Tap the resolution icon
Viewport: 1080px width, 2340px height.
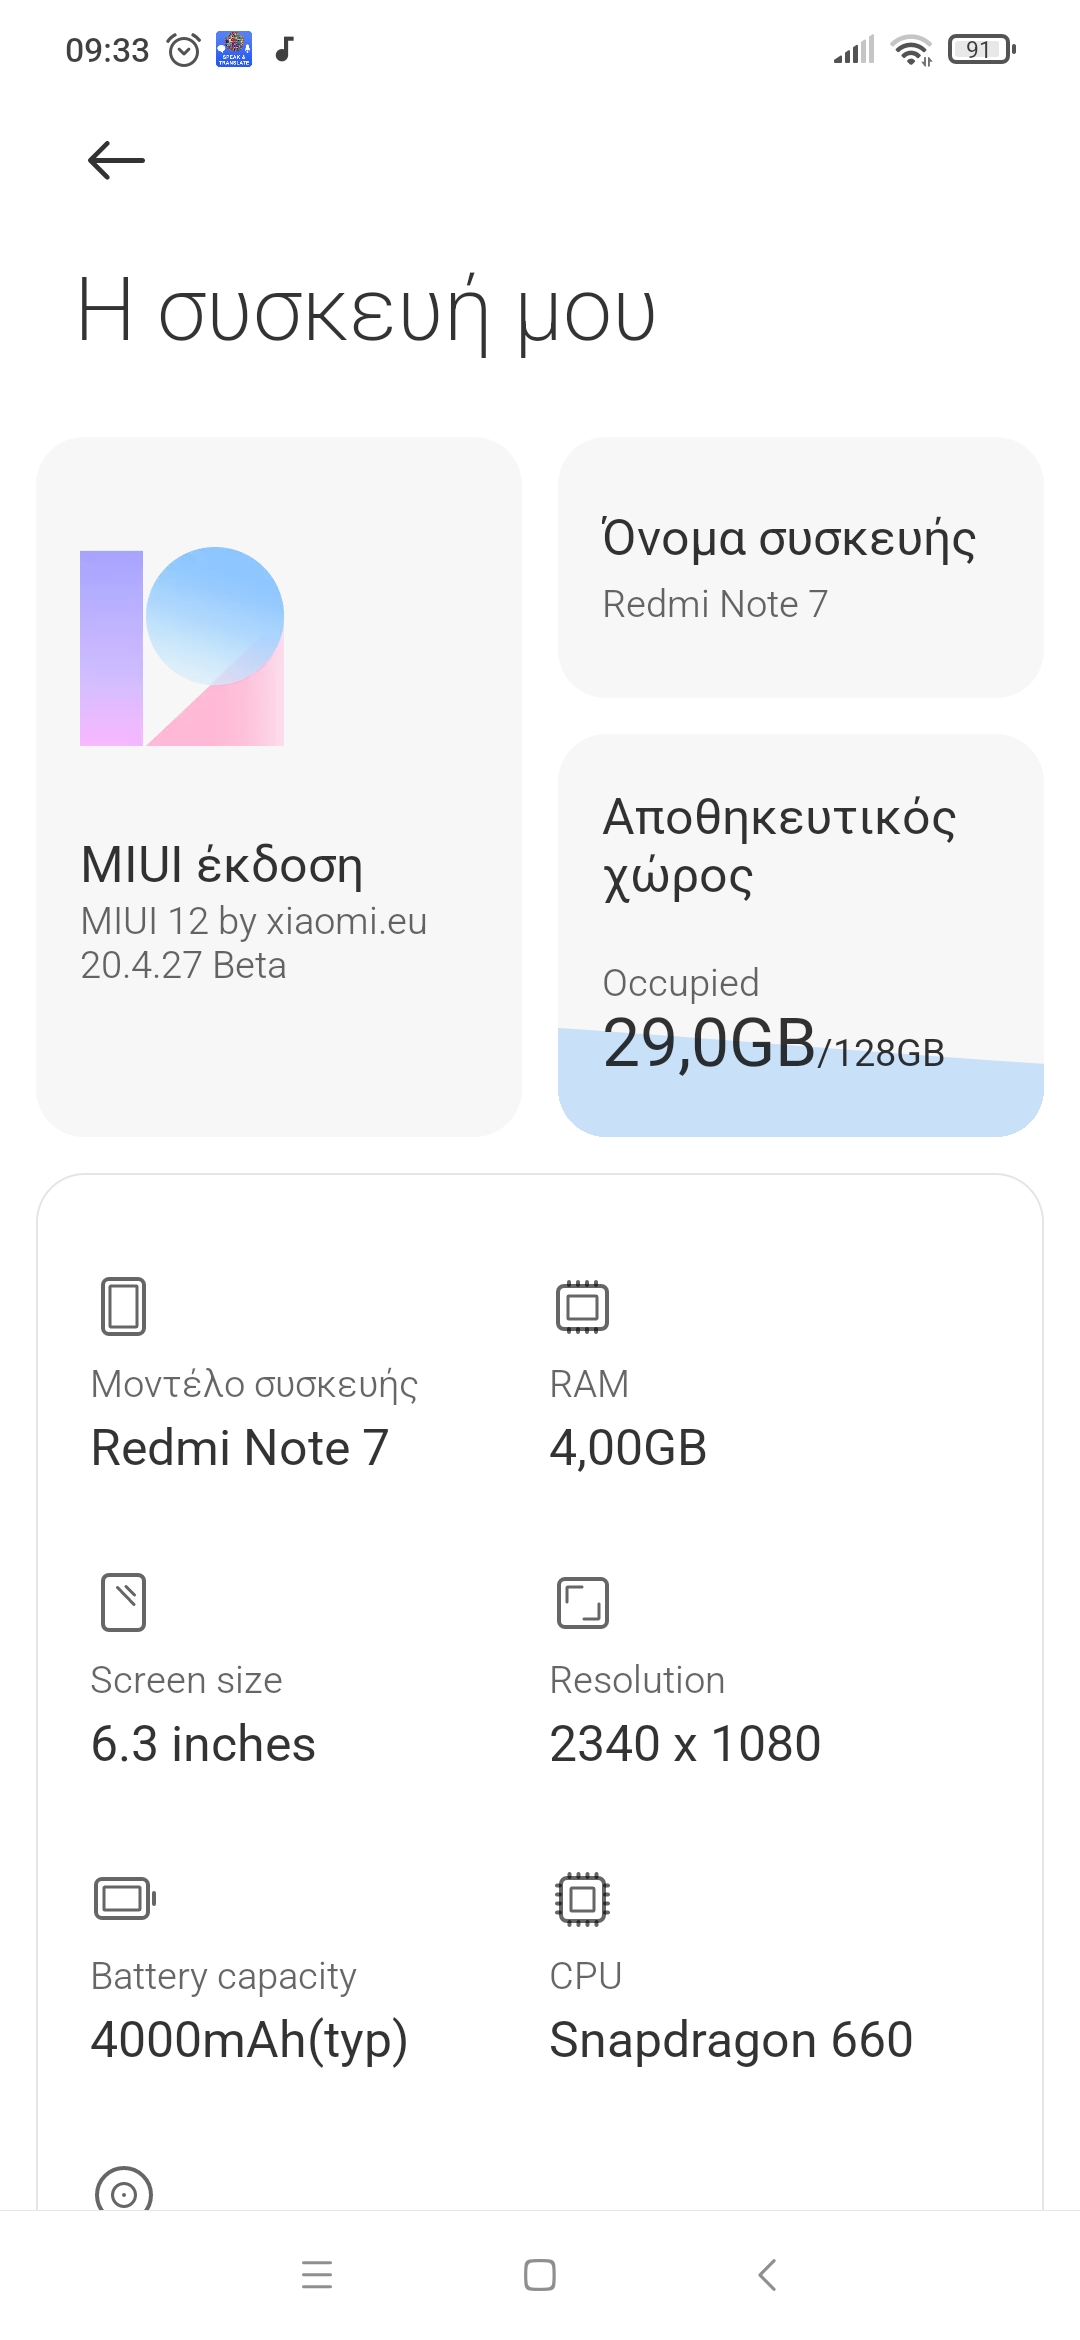click(582, 1602)
